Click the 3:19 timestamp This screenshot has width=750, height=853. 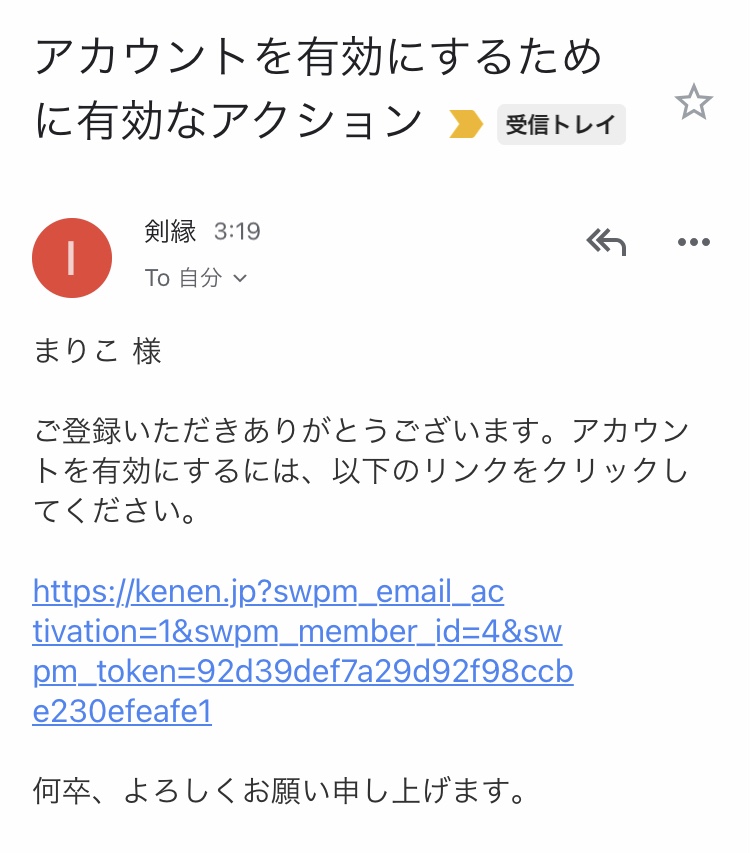coord(237,232)
